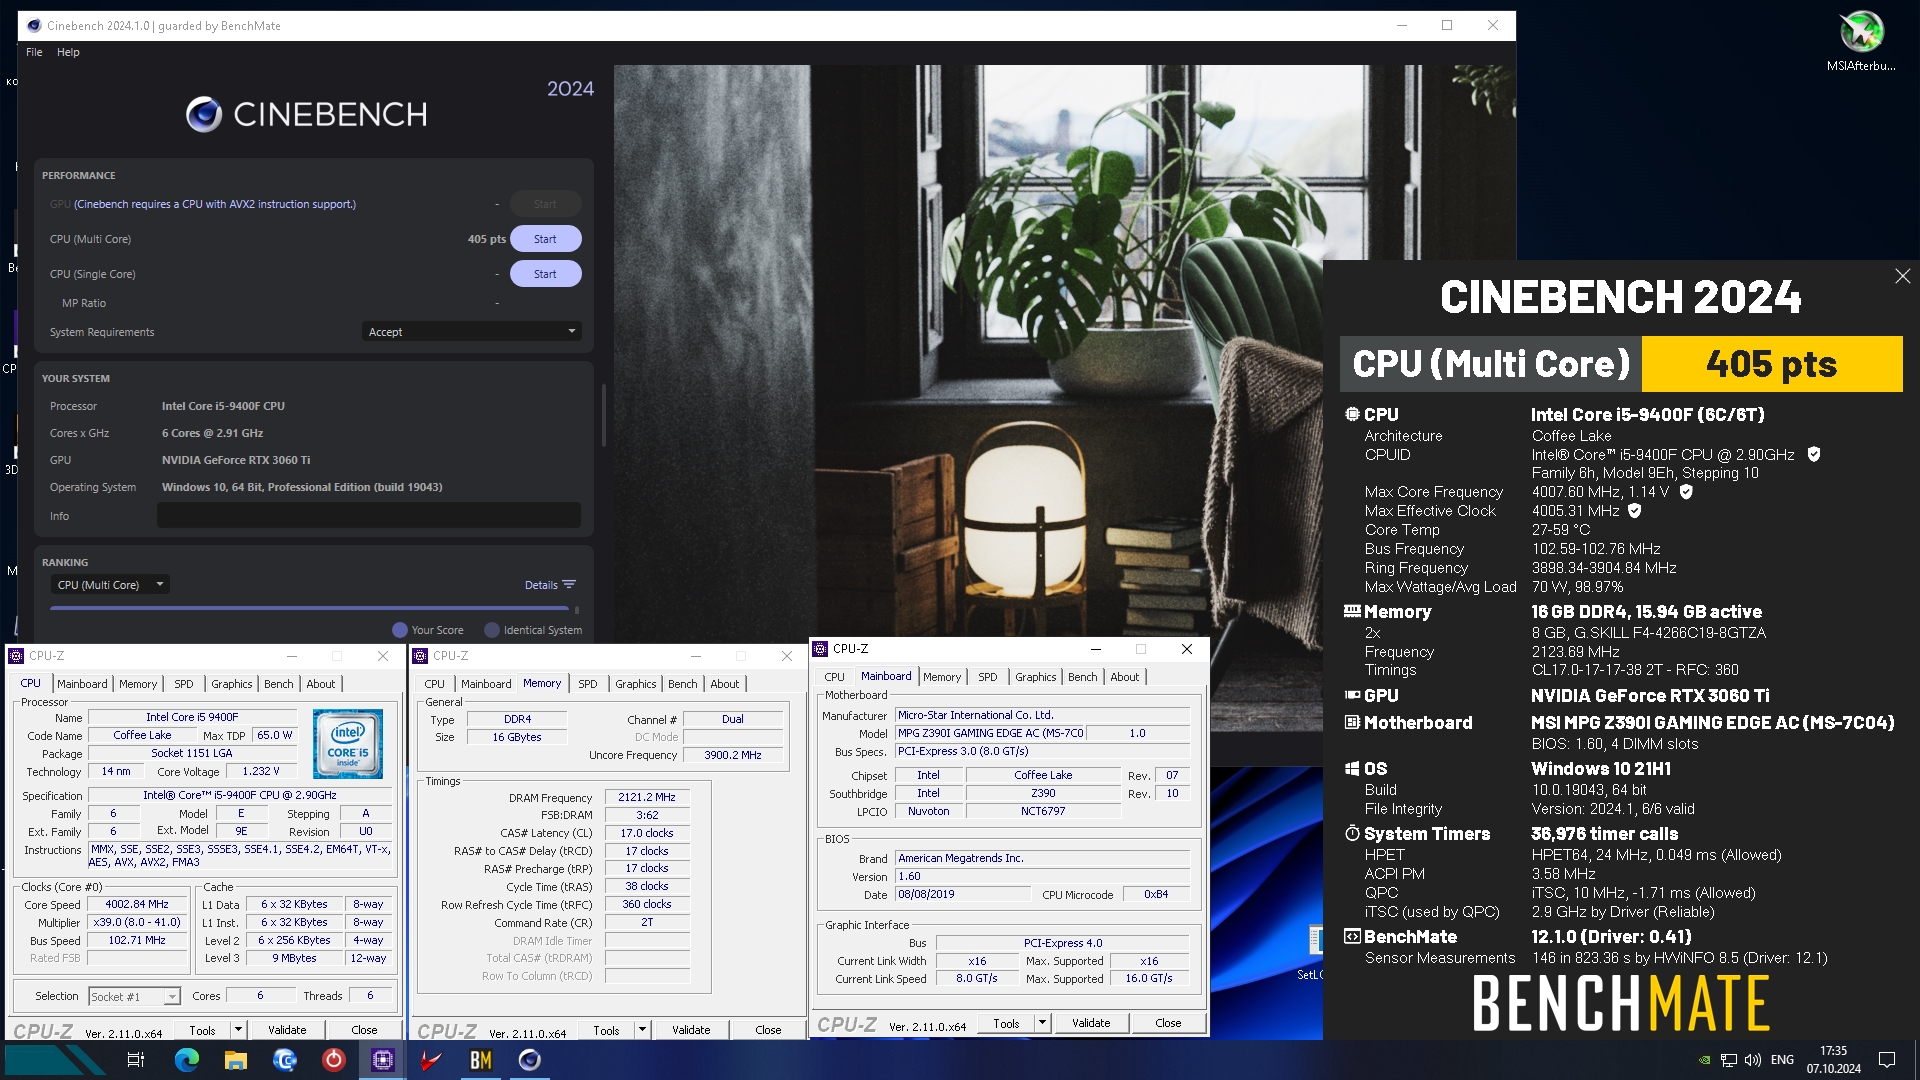Expand Tools arrow in CPU-Z Mainboard window

click(1042, 1023)
